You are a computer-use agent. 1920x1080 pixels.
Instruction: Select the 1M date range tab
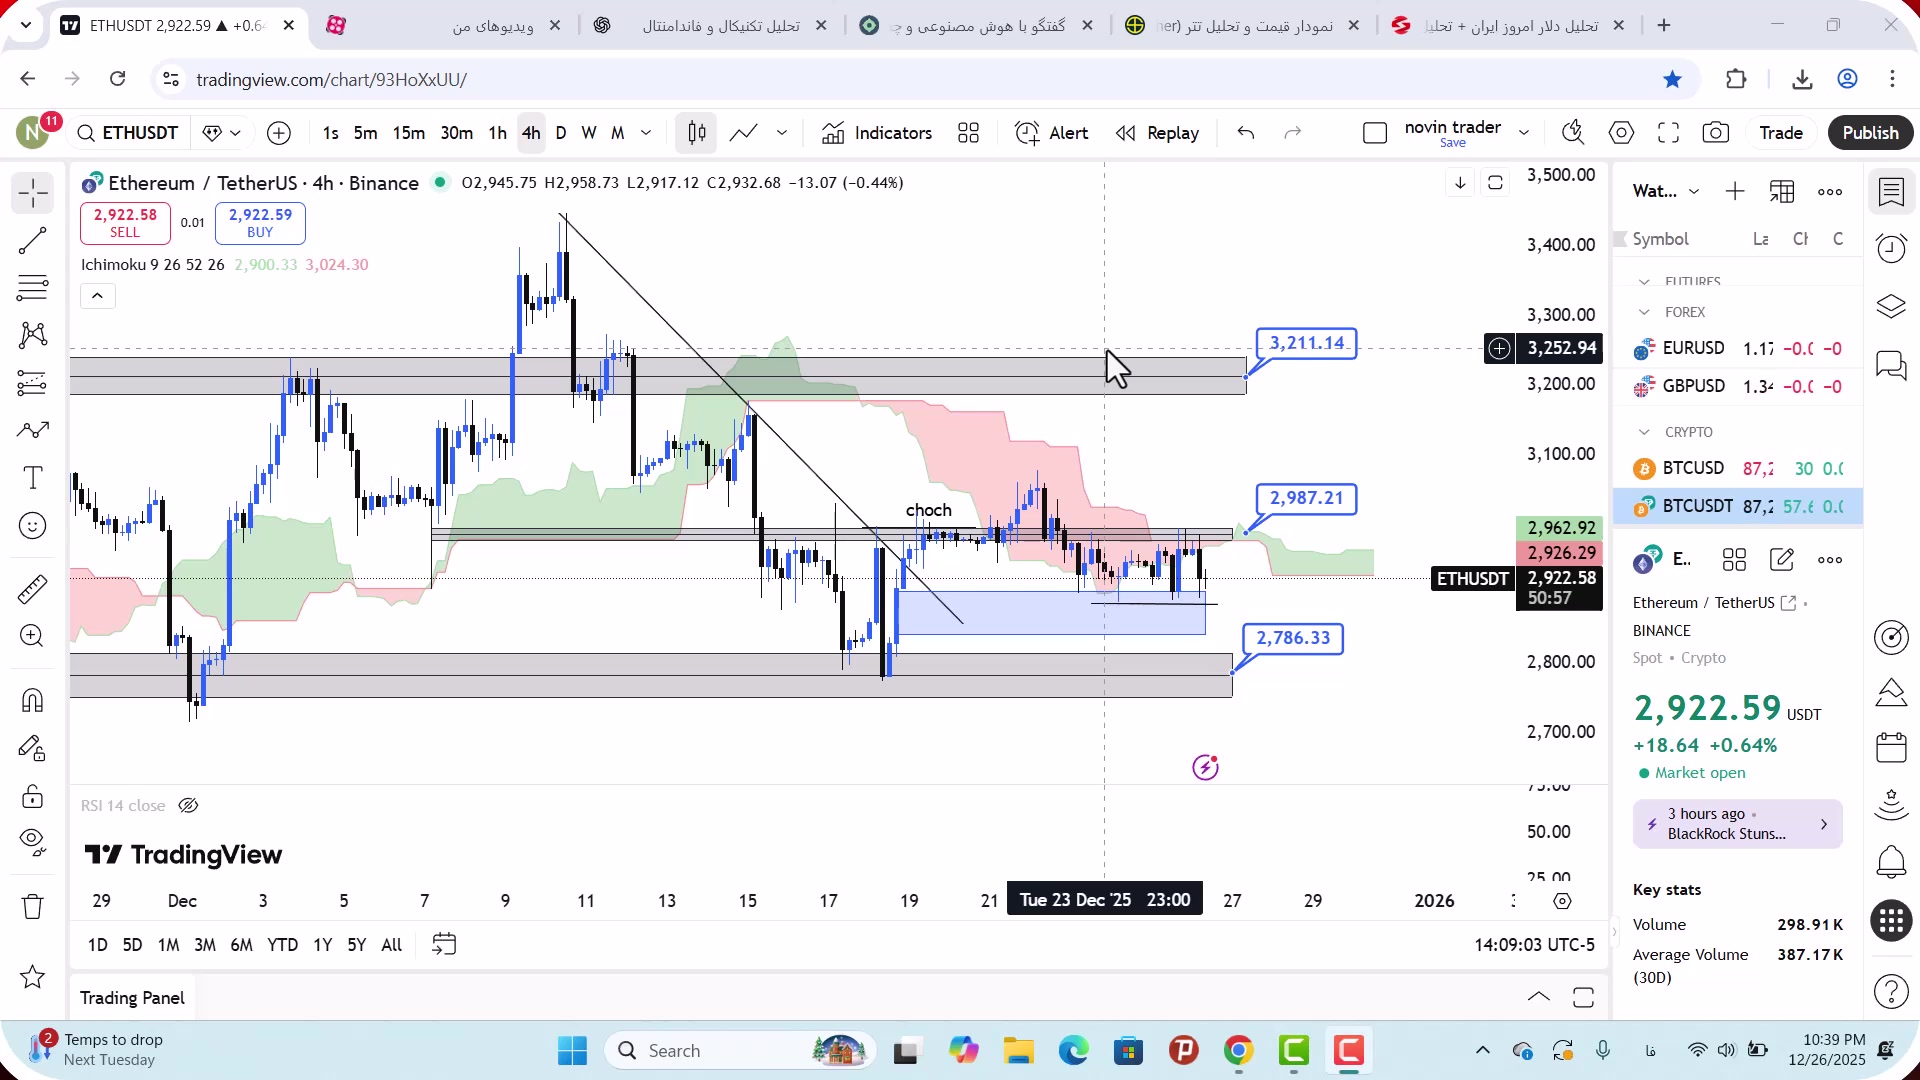(168, 945)
